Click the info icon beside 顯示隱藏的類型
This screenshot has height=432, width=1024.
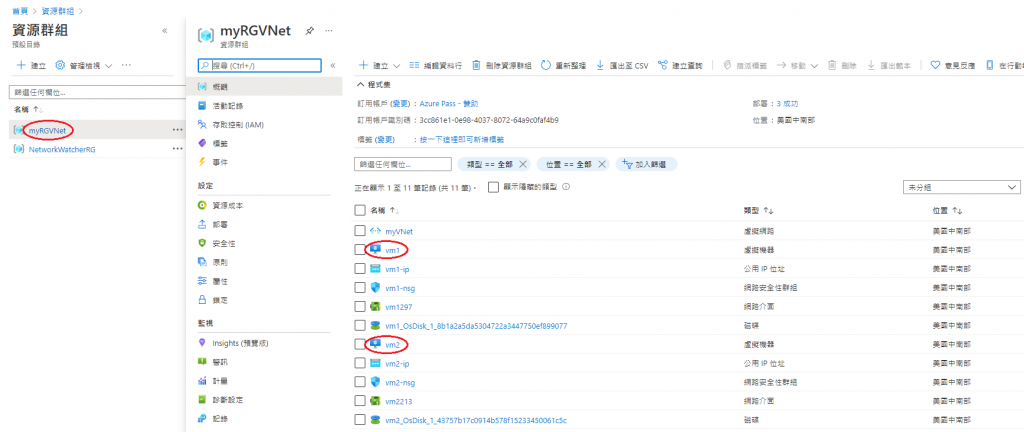pos(566,187)
